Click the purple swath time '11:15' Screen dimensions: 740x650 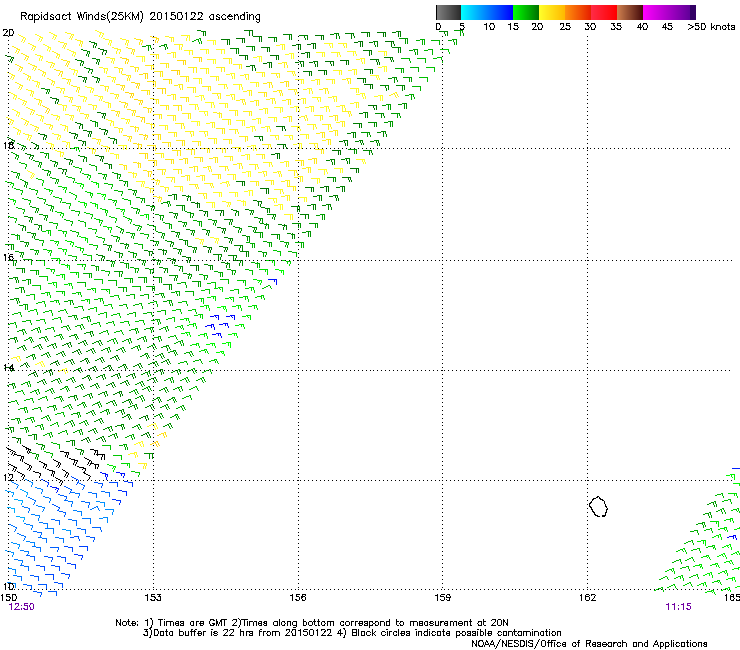pos(679,607)
